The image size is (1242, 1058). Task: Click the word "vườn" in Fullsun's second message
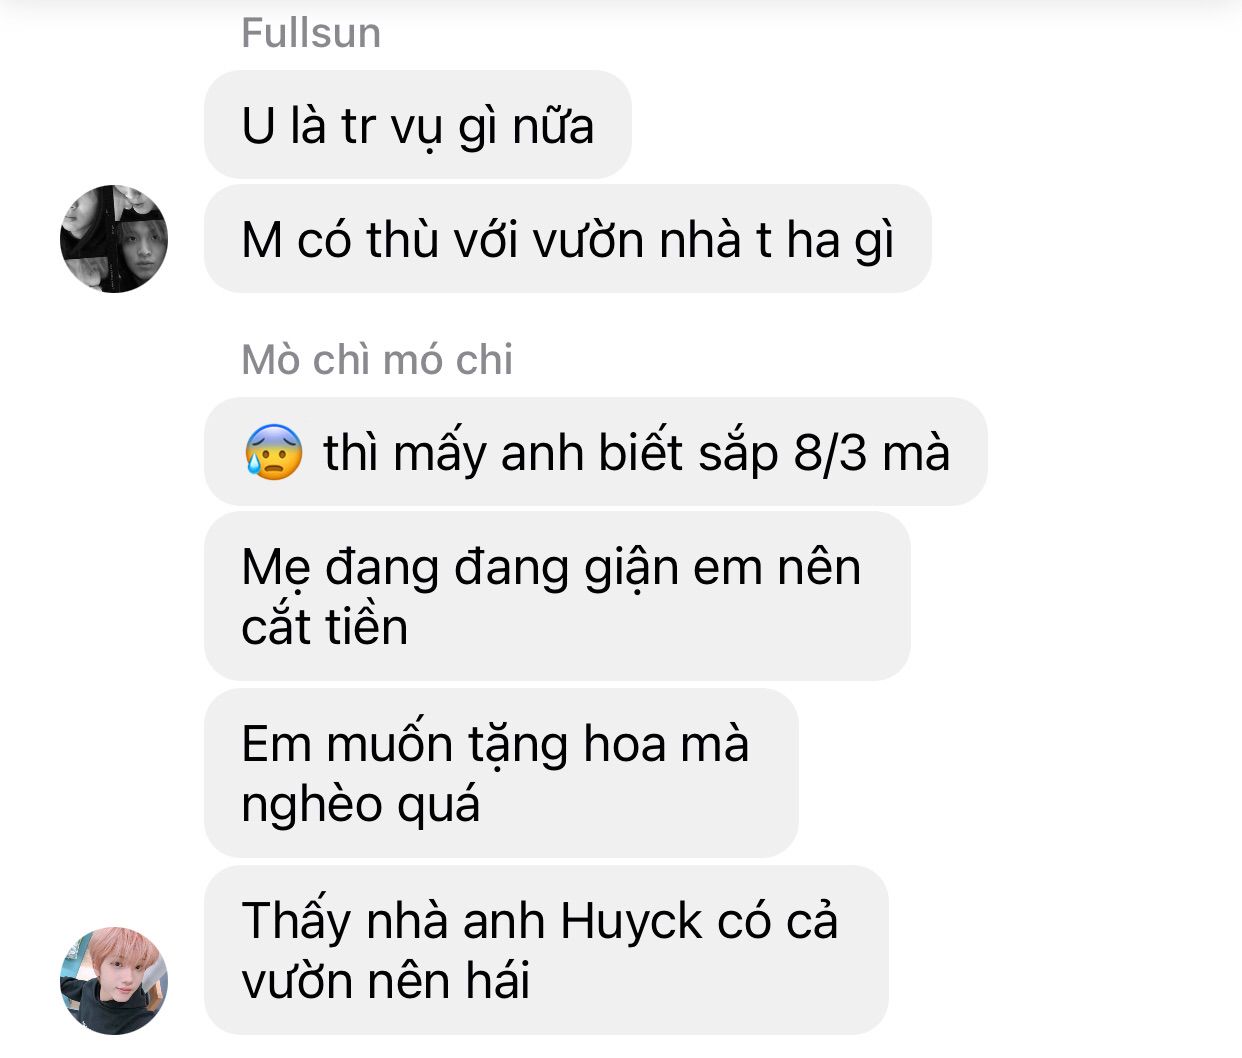(588, 240)
